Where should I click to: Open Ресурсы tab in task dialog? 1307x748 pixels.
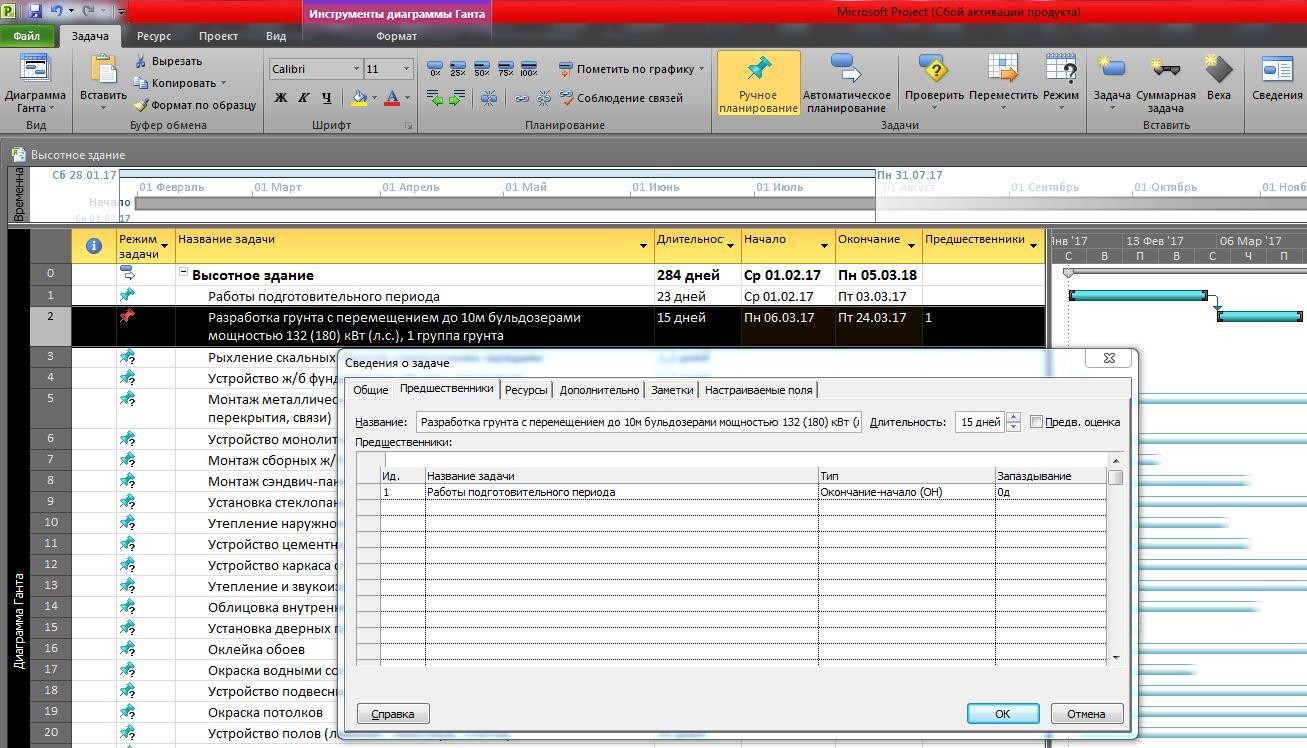point(526,390)
